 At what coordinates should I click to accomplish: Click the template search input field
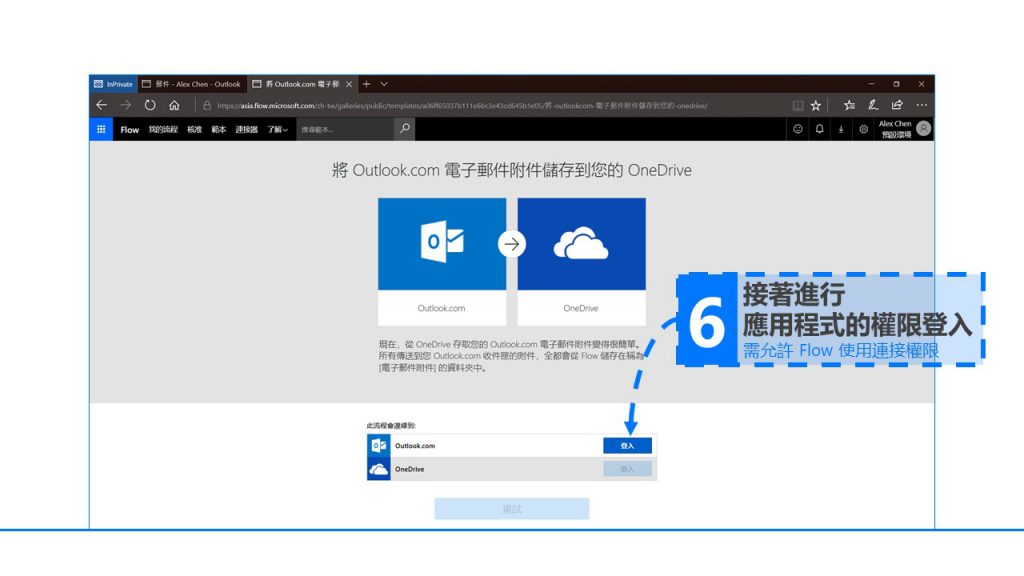[x=346, y=129]
